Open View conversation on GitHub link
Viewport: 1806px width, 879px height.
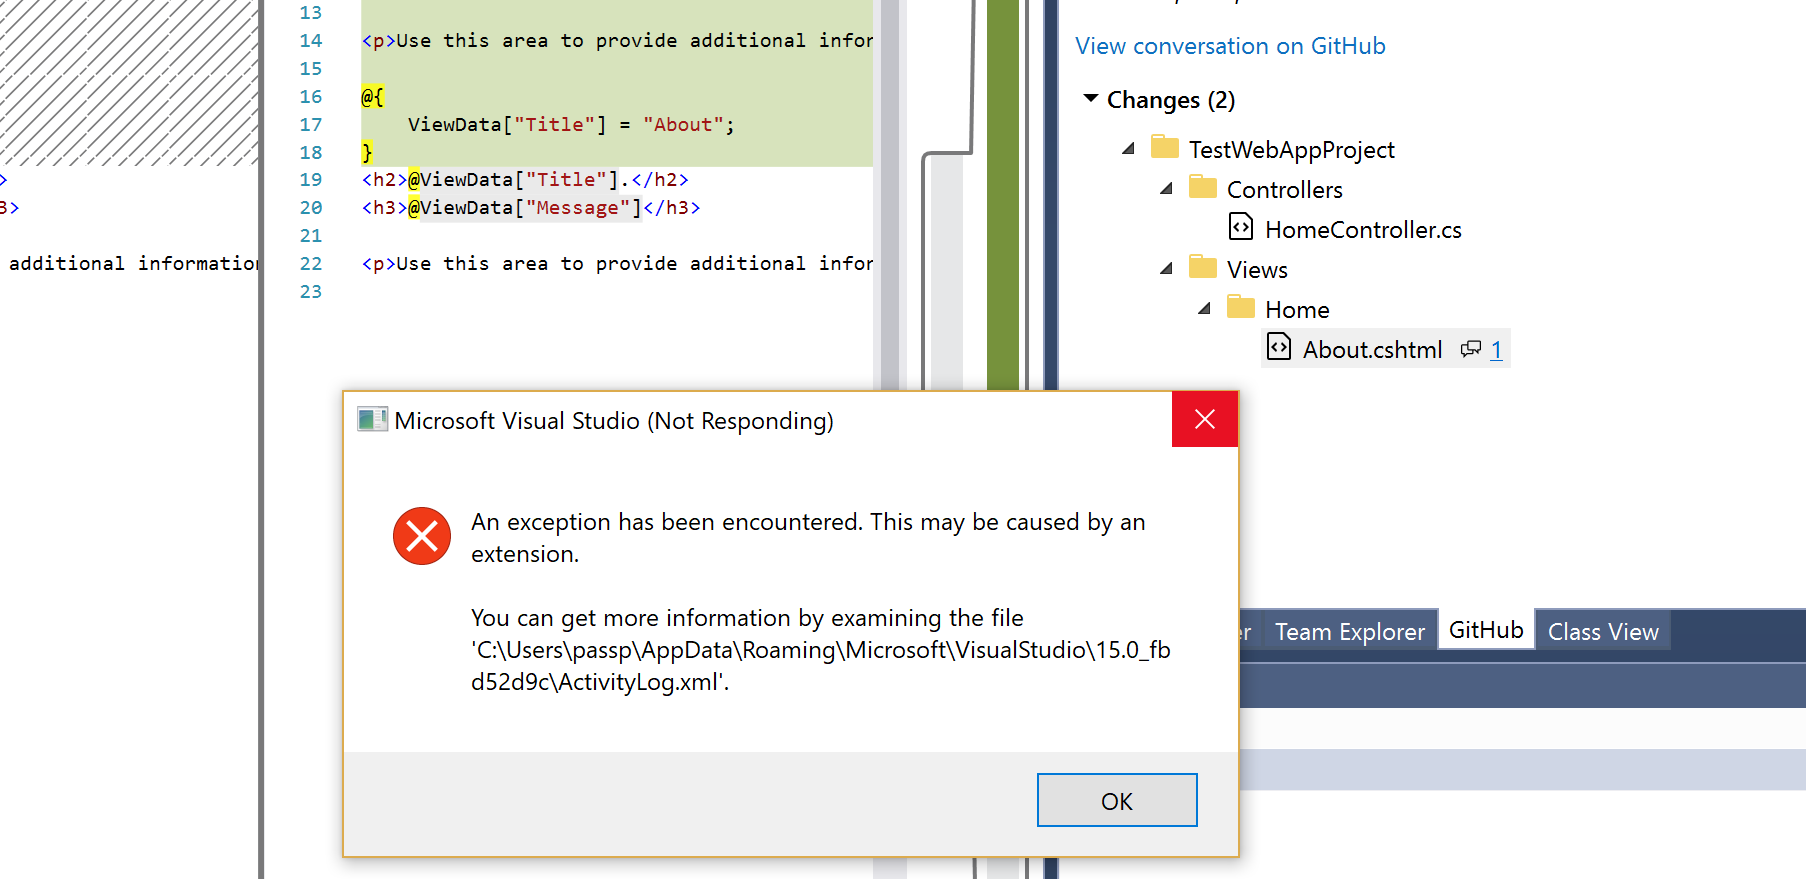(1230, 46)
